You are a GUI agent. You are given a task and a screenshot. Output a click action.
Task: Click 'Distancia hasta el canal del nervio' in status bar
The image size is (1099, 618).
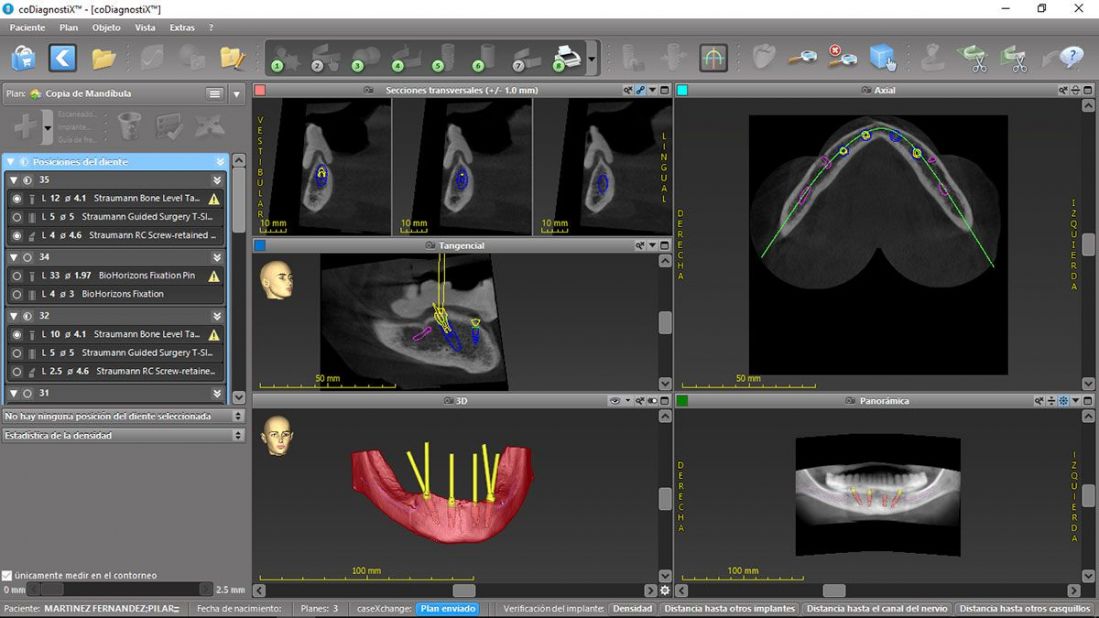point(875,608)
